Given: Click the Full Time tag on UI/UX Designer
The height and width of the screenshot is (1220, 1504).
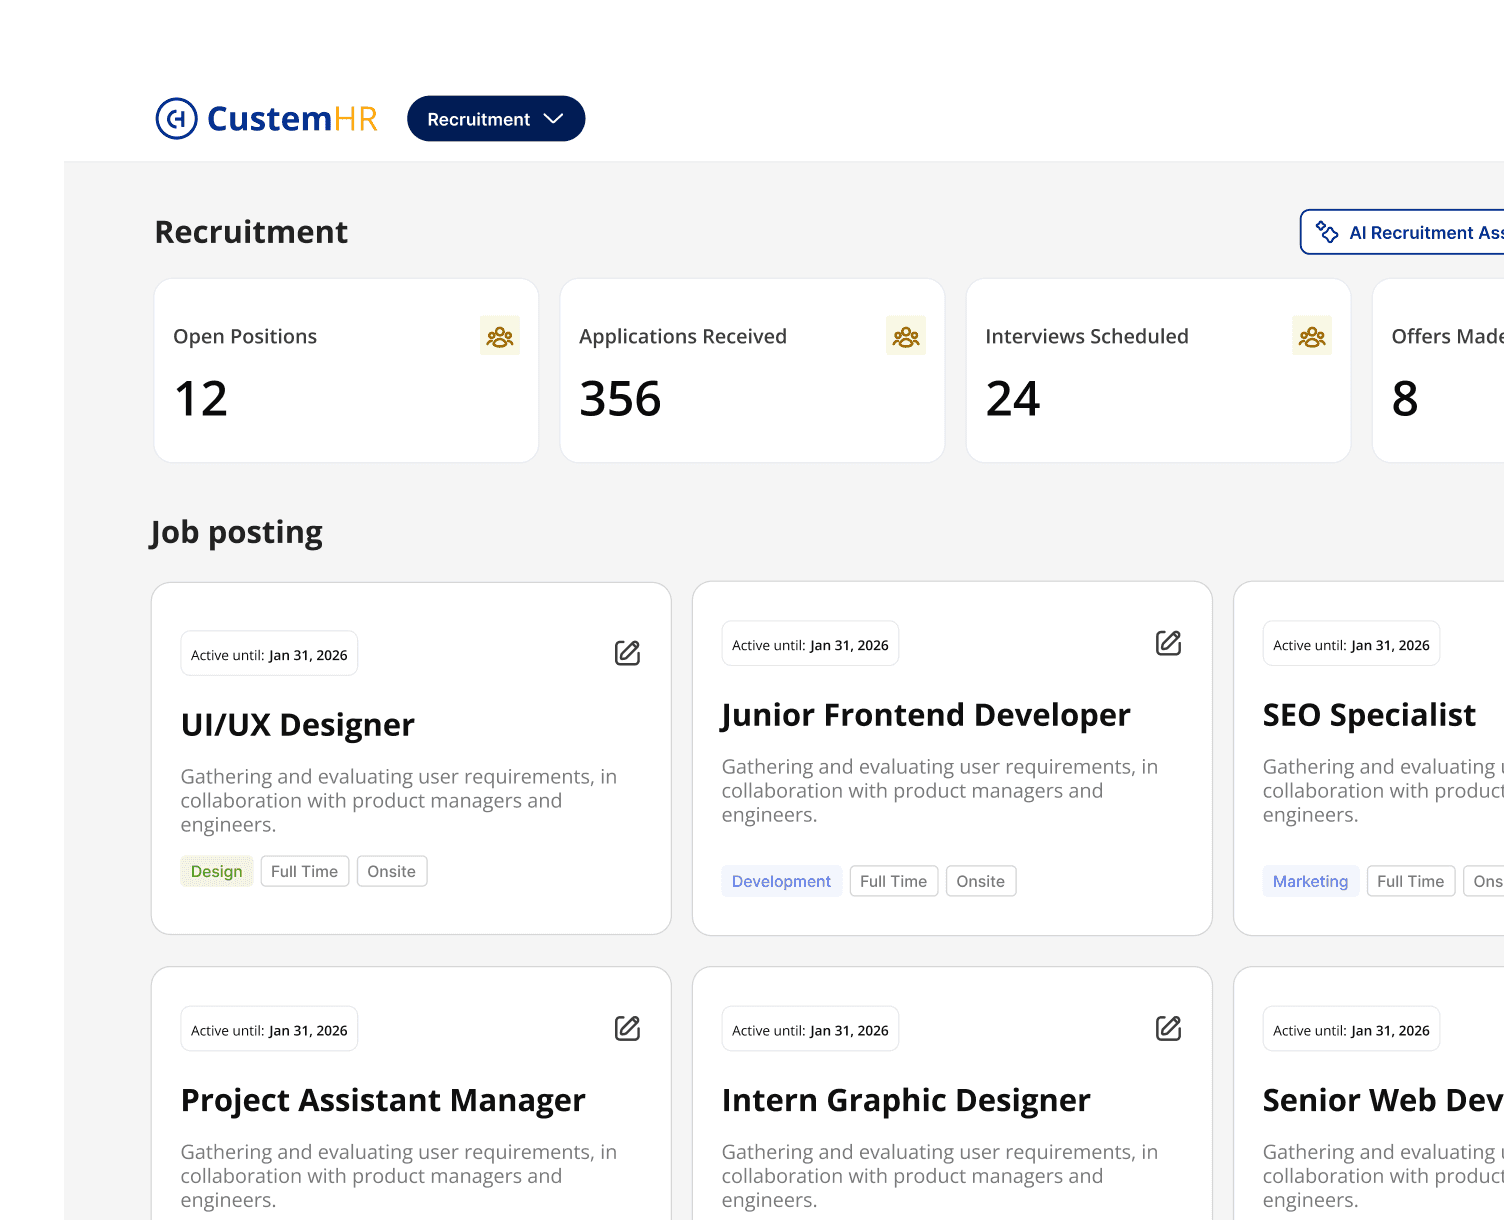Looking at the screenshot, I should point(304,871).
